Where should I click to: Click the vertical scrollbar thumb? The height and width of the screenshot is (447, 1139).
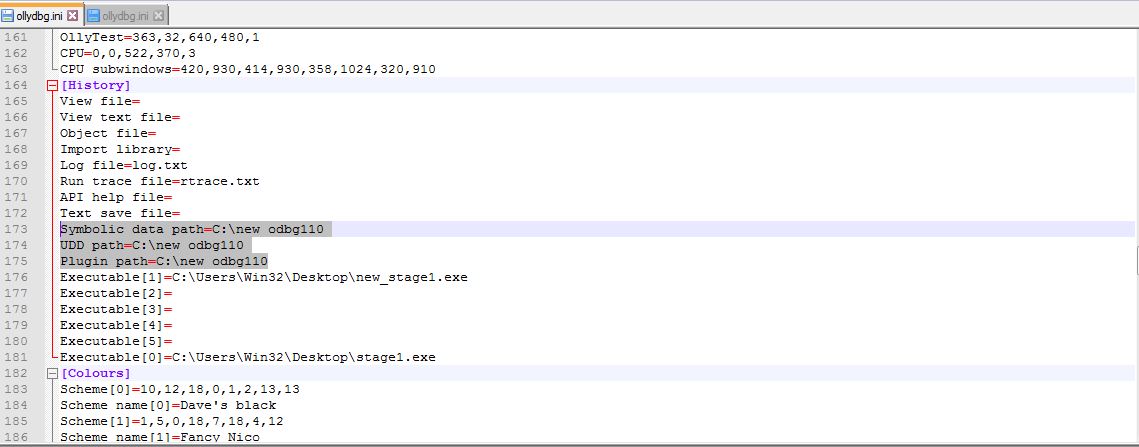[1136, 260]
